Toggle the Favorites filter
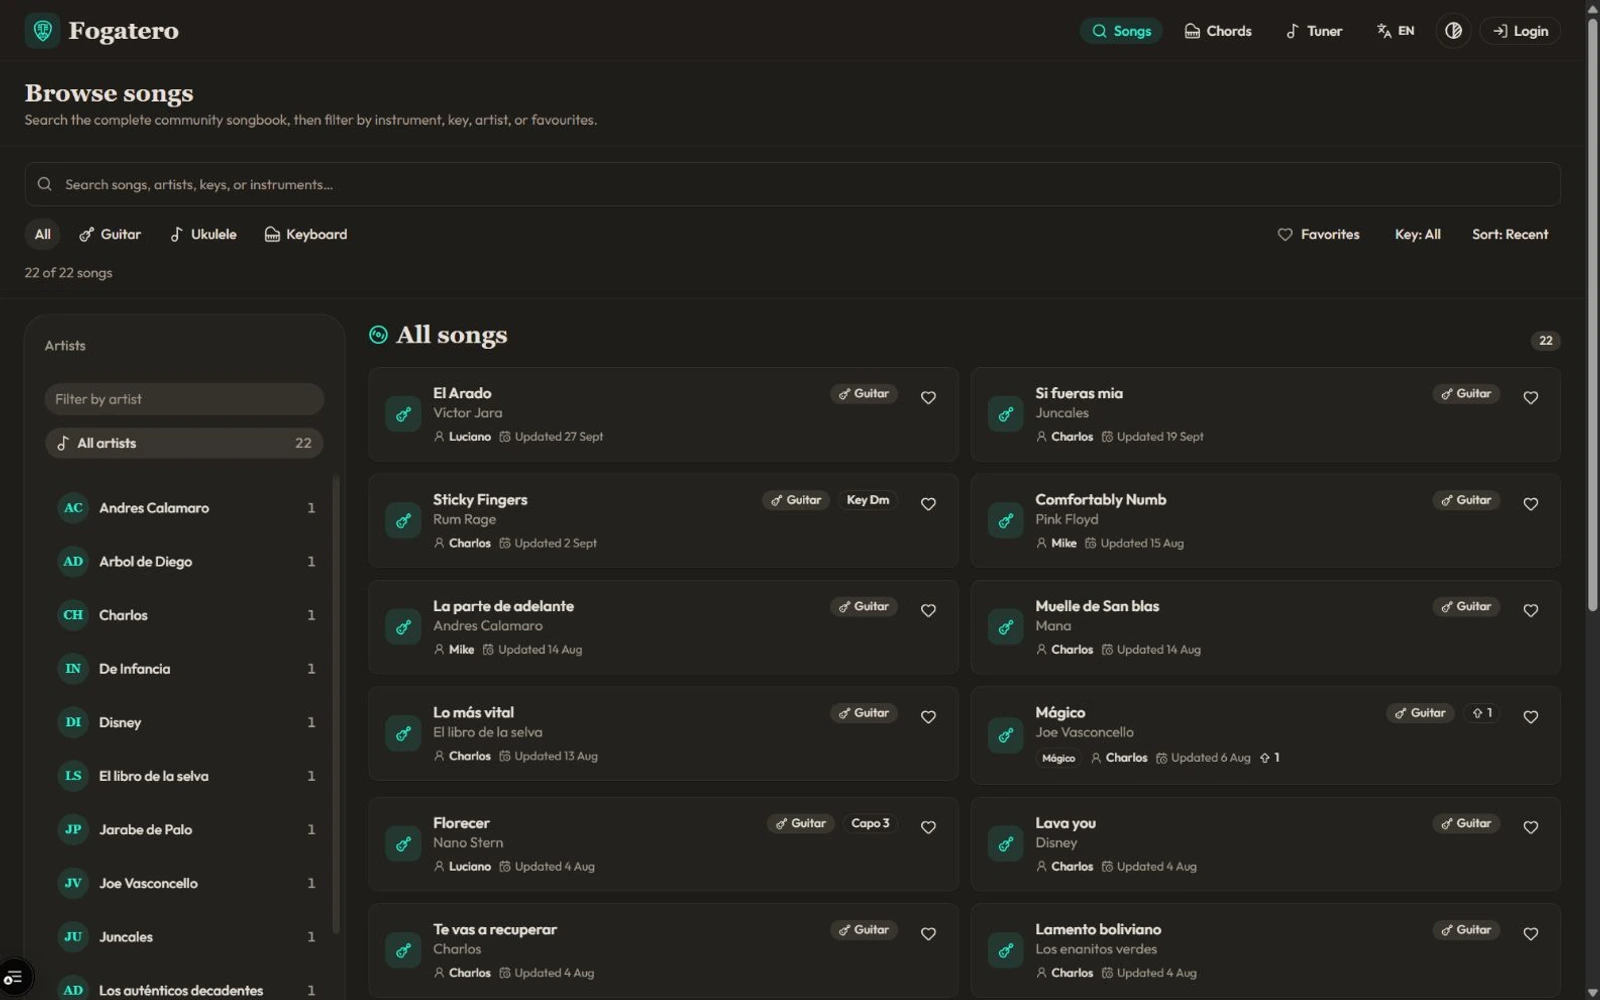 (1318, 234)
